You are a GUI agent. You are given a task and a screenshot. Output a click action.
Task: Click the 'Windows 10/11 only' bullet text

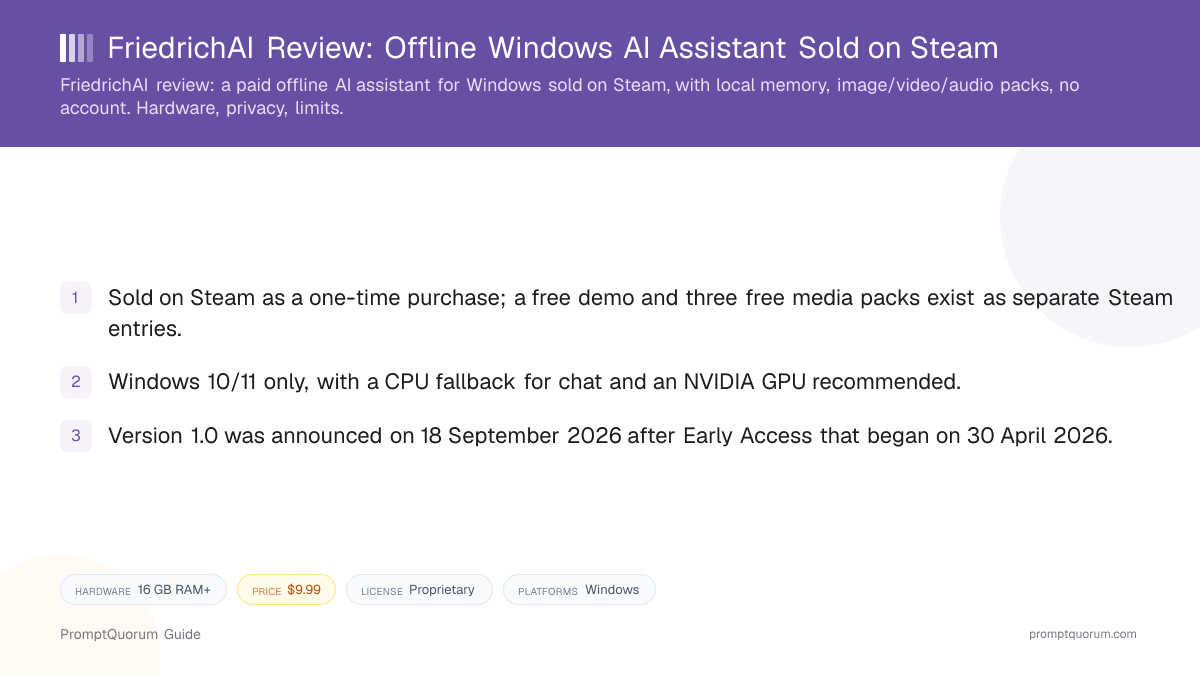click(x=534, y=381)
